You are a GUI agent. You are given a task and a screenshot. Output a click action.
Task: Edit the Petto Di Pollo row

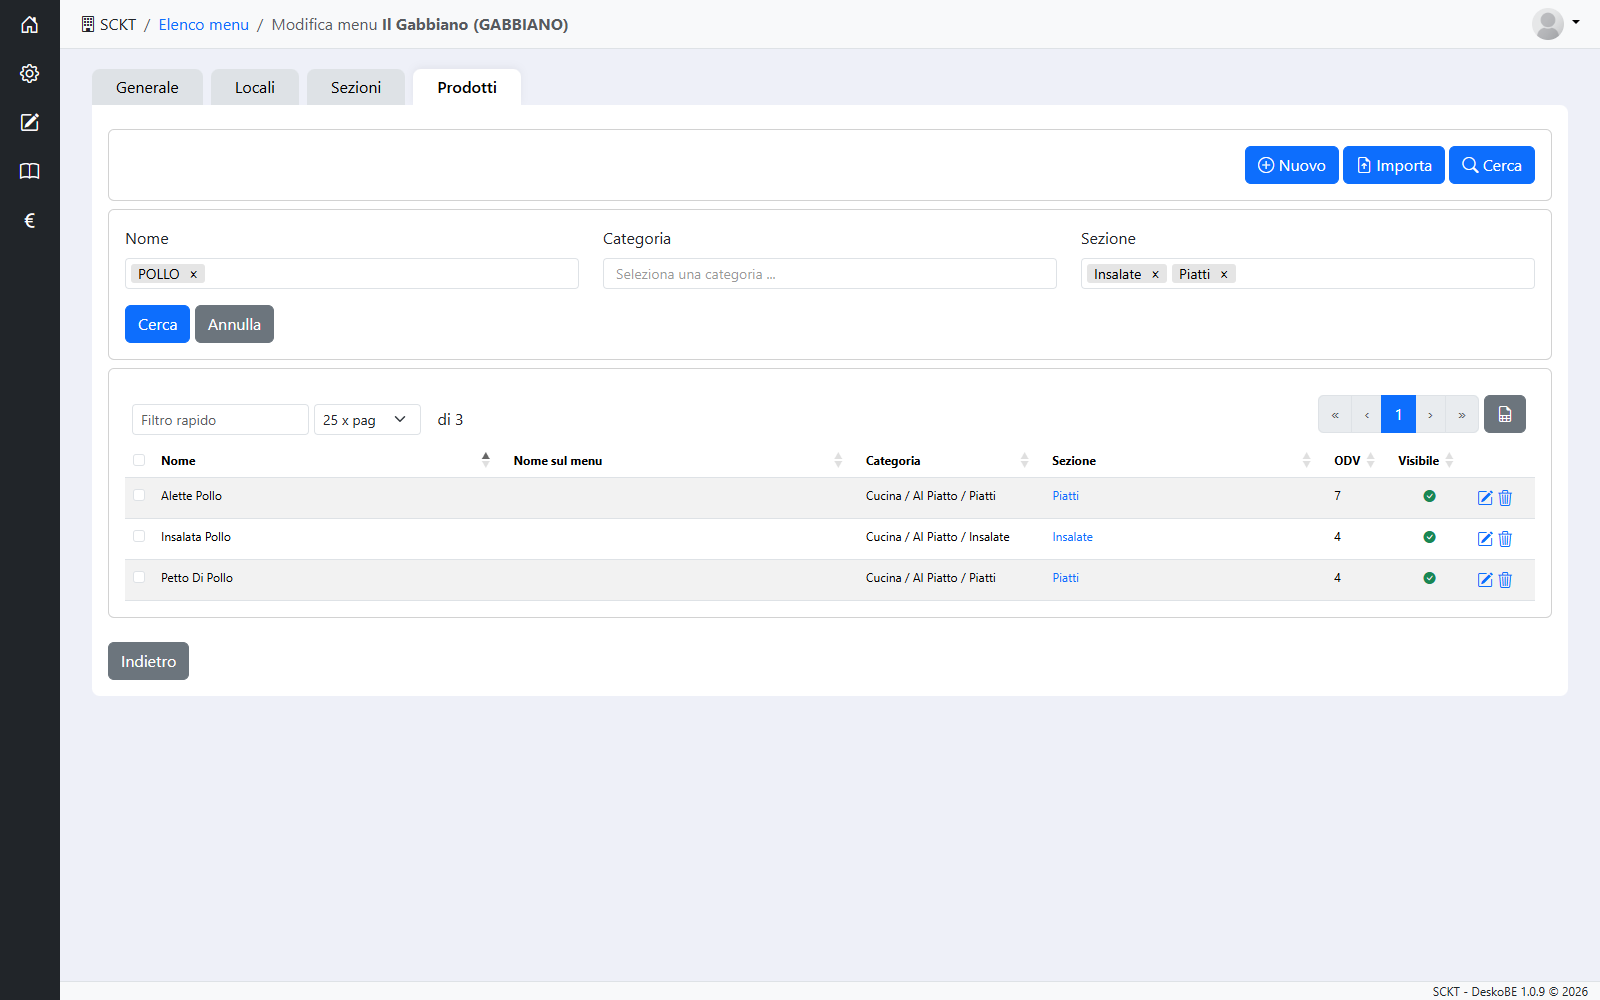(1485, 580)
